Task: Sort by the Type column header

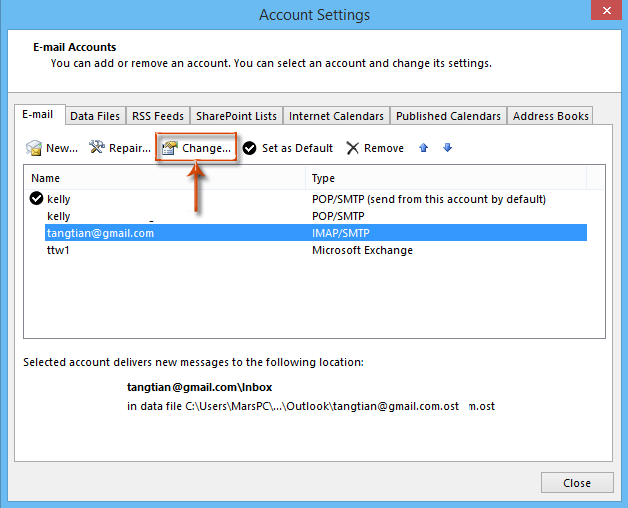Action: (446, 178)
